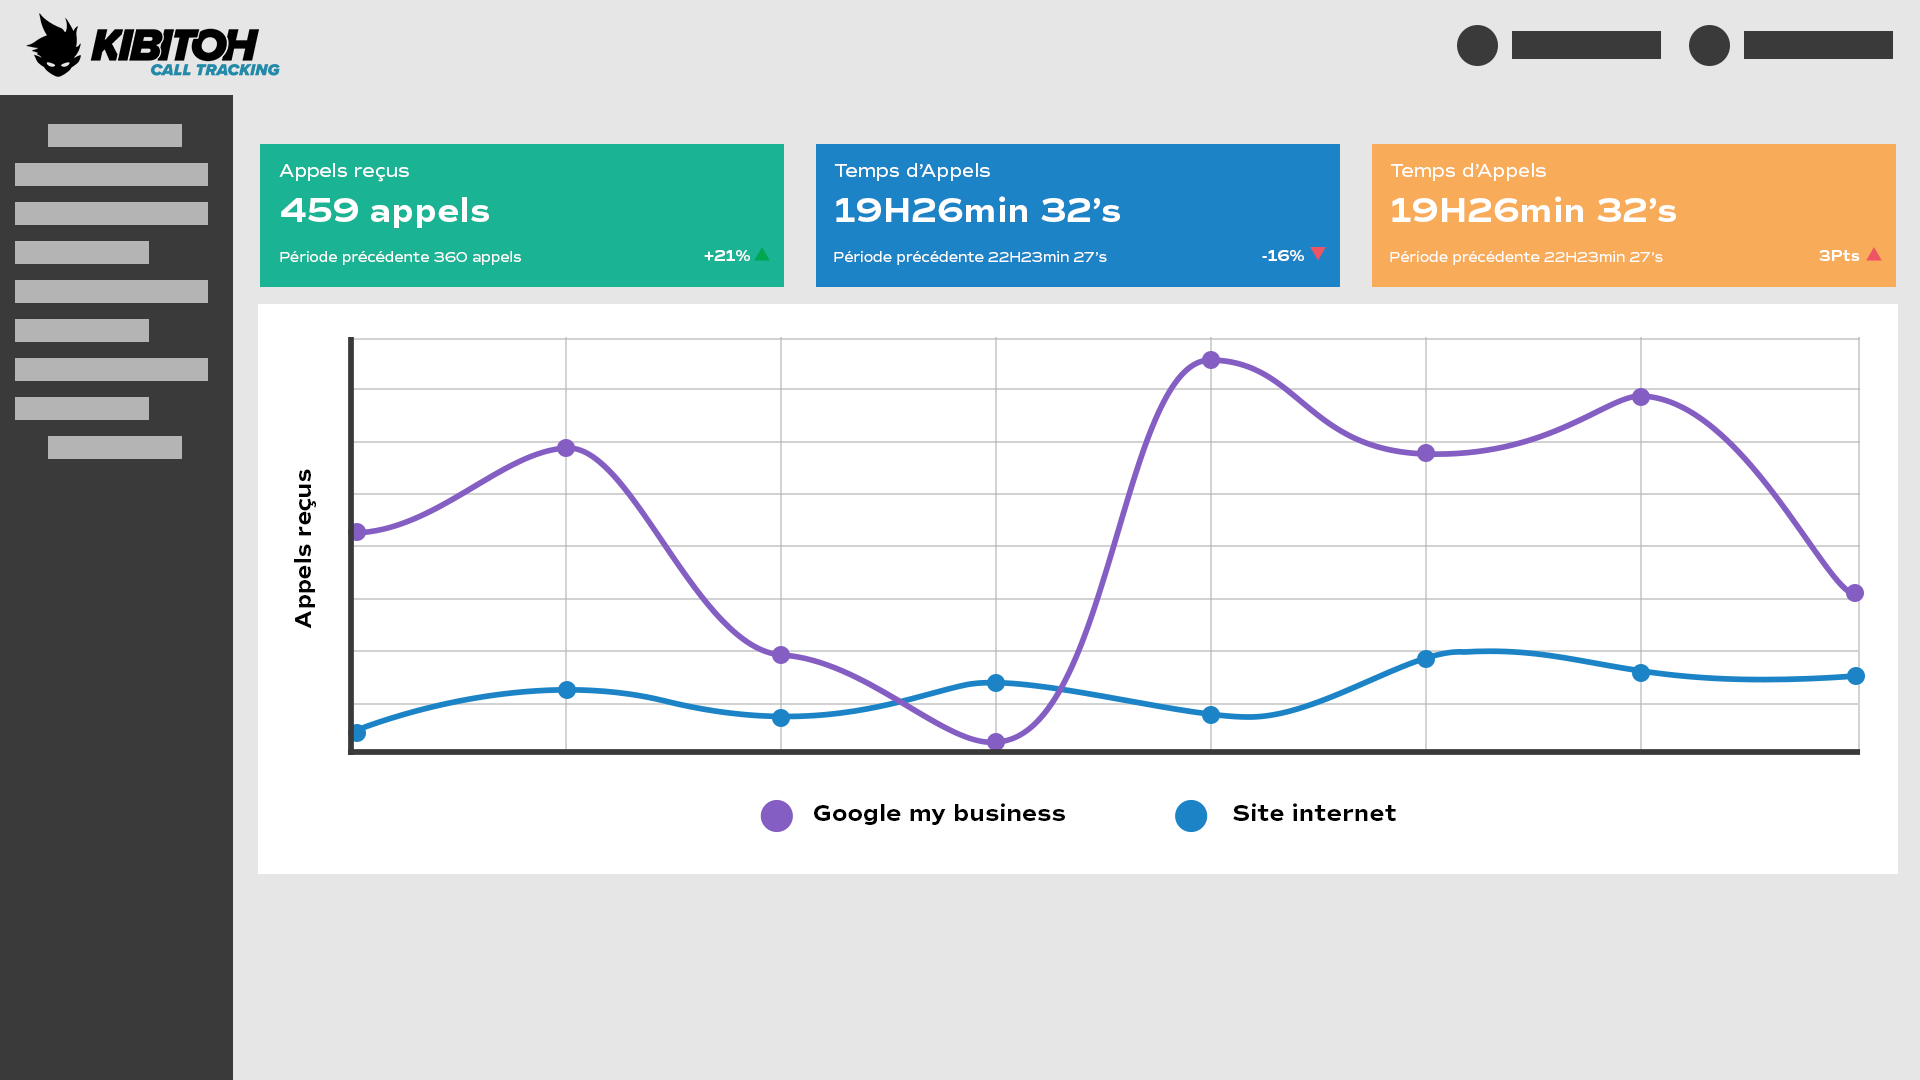1920x1080 pixels.
Task: Click the highest blue data point on chart
Action: (x=1426, y=659)
